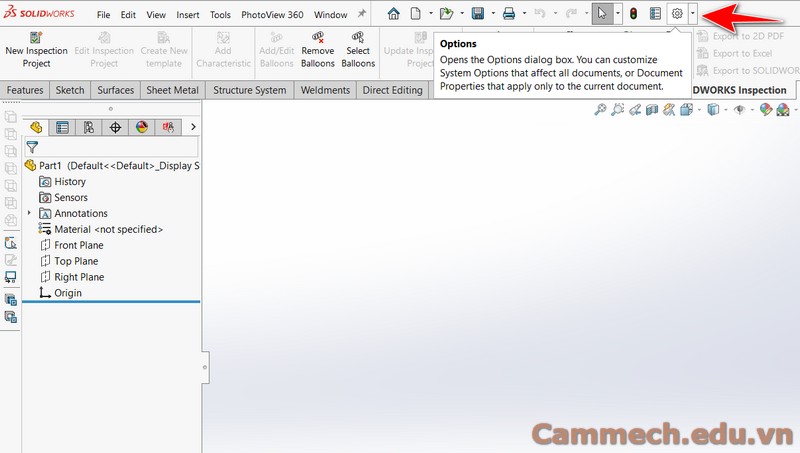Select Material not specified item
The width and height of the screenshot is (800, 453).
tap(101, 229)
